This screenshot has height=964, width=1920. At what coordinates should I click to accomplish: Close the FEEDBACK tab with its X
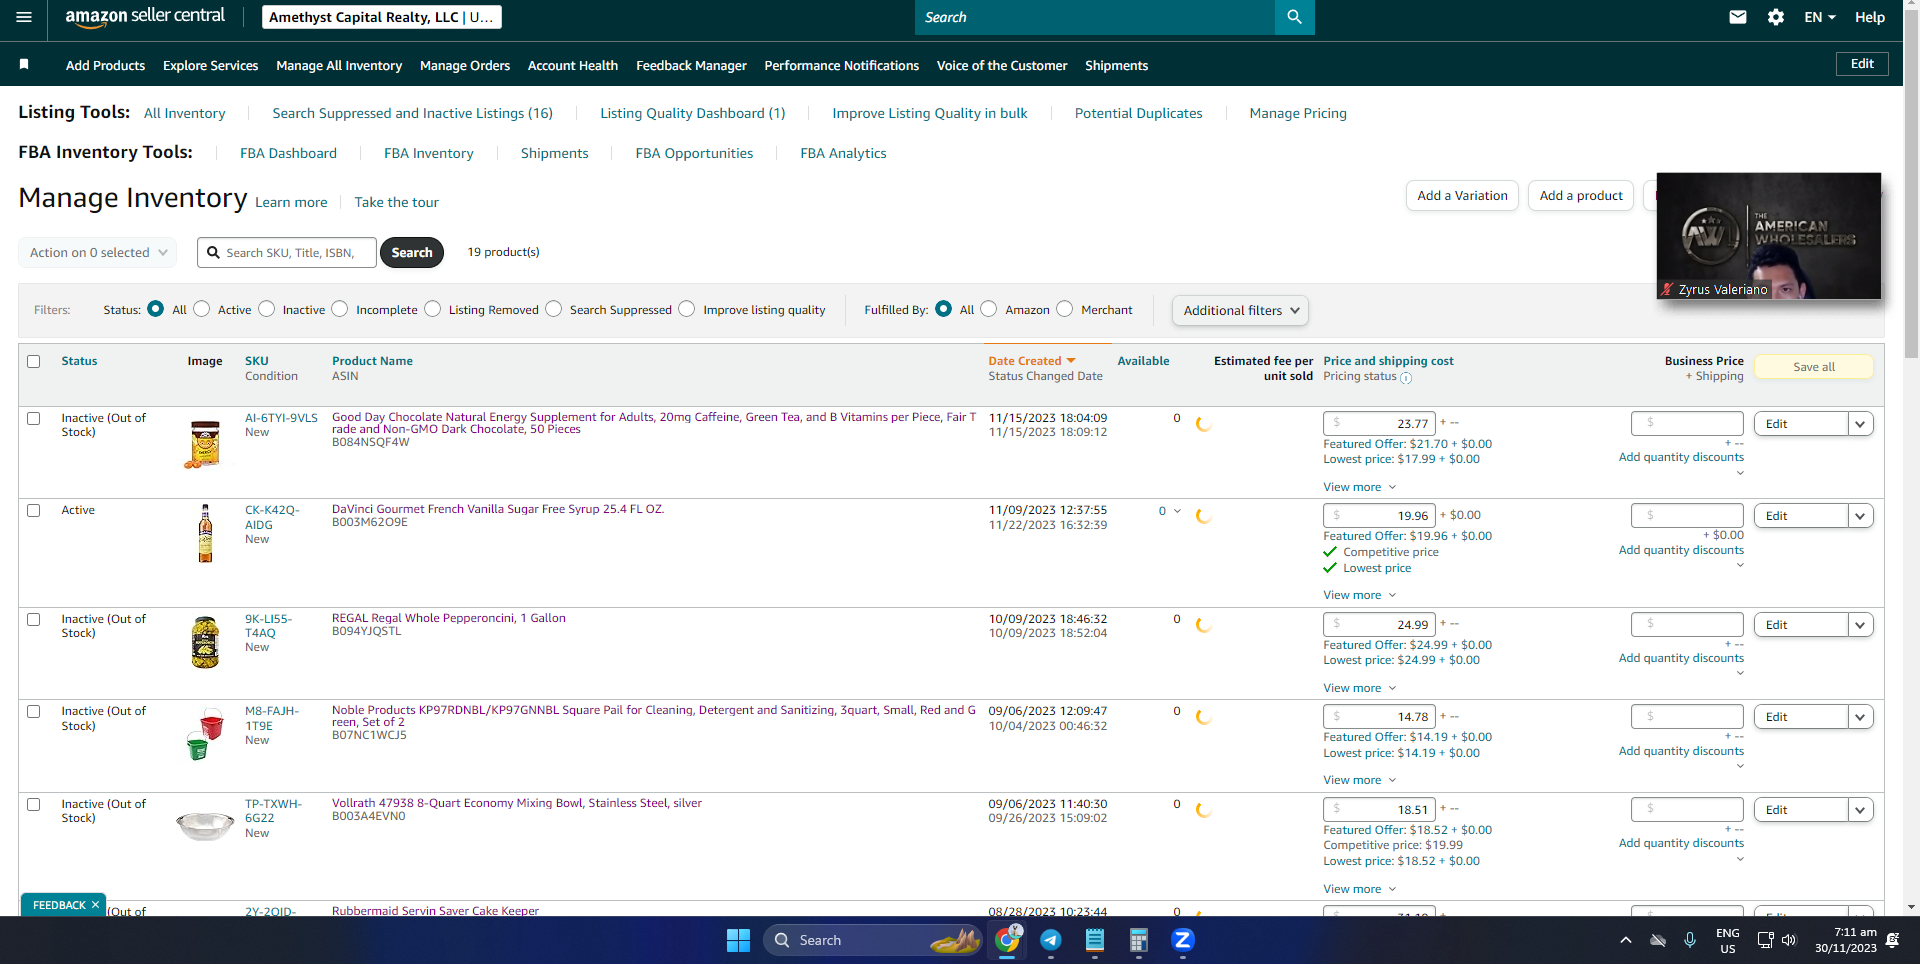pos(95,905)
